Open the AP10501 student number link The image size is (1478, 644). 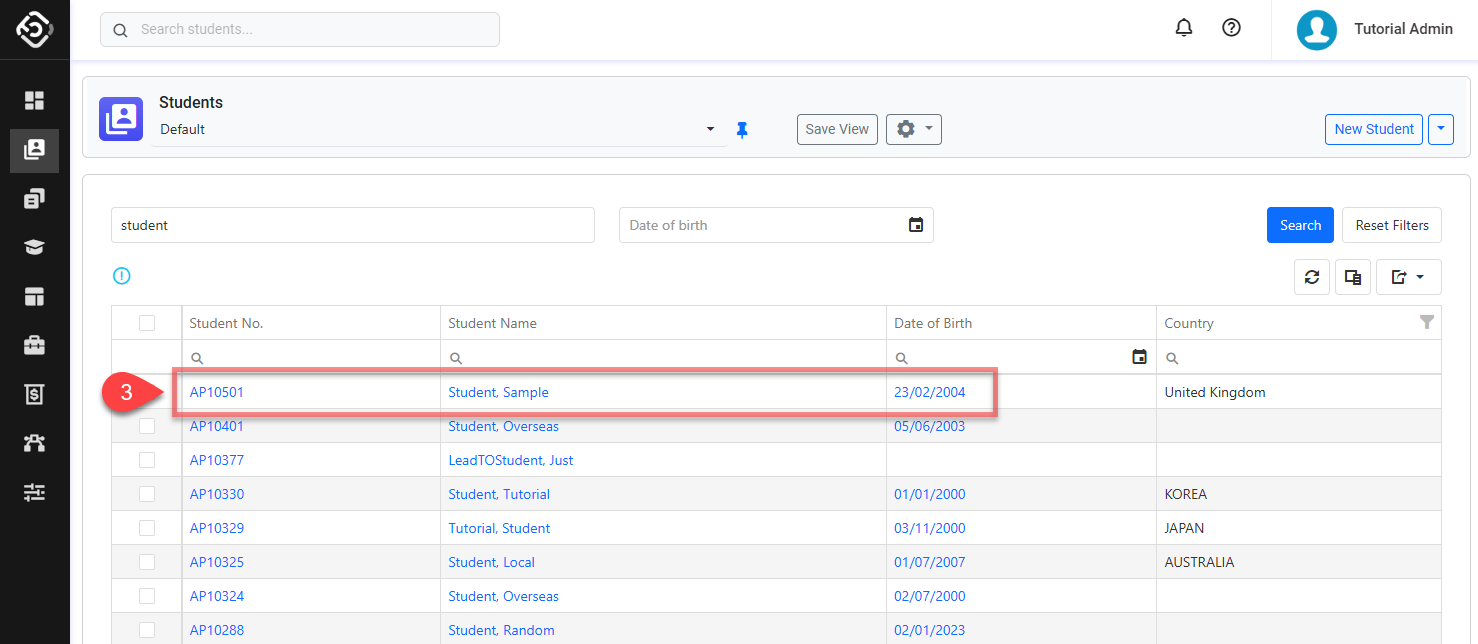click(217, 392)
